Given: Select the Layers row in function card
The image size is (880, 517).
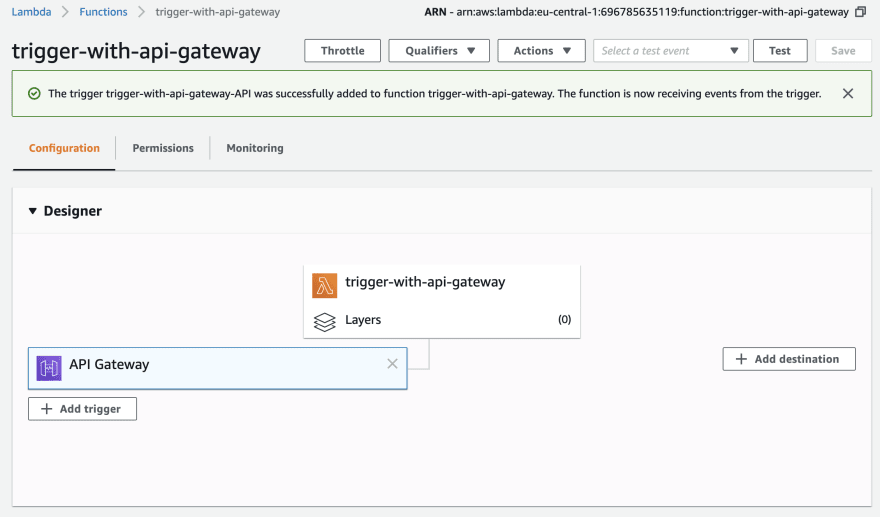Looking at the screenshot, I should click(442, 320).
